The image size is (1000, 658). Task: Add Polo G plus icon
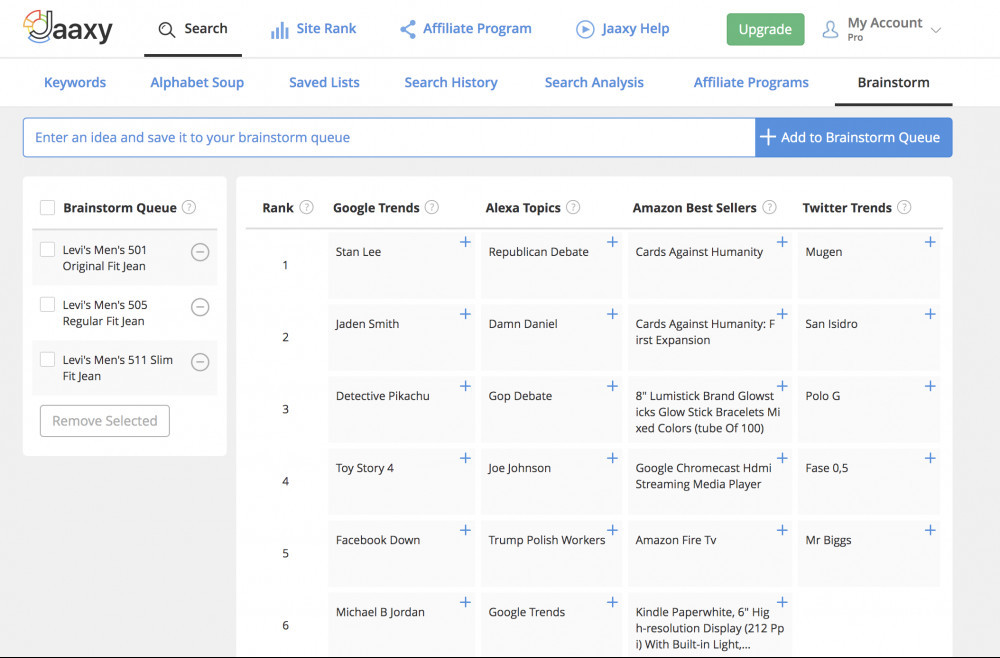coord(930,386)
